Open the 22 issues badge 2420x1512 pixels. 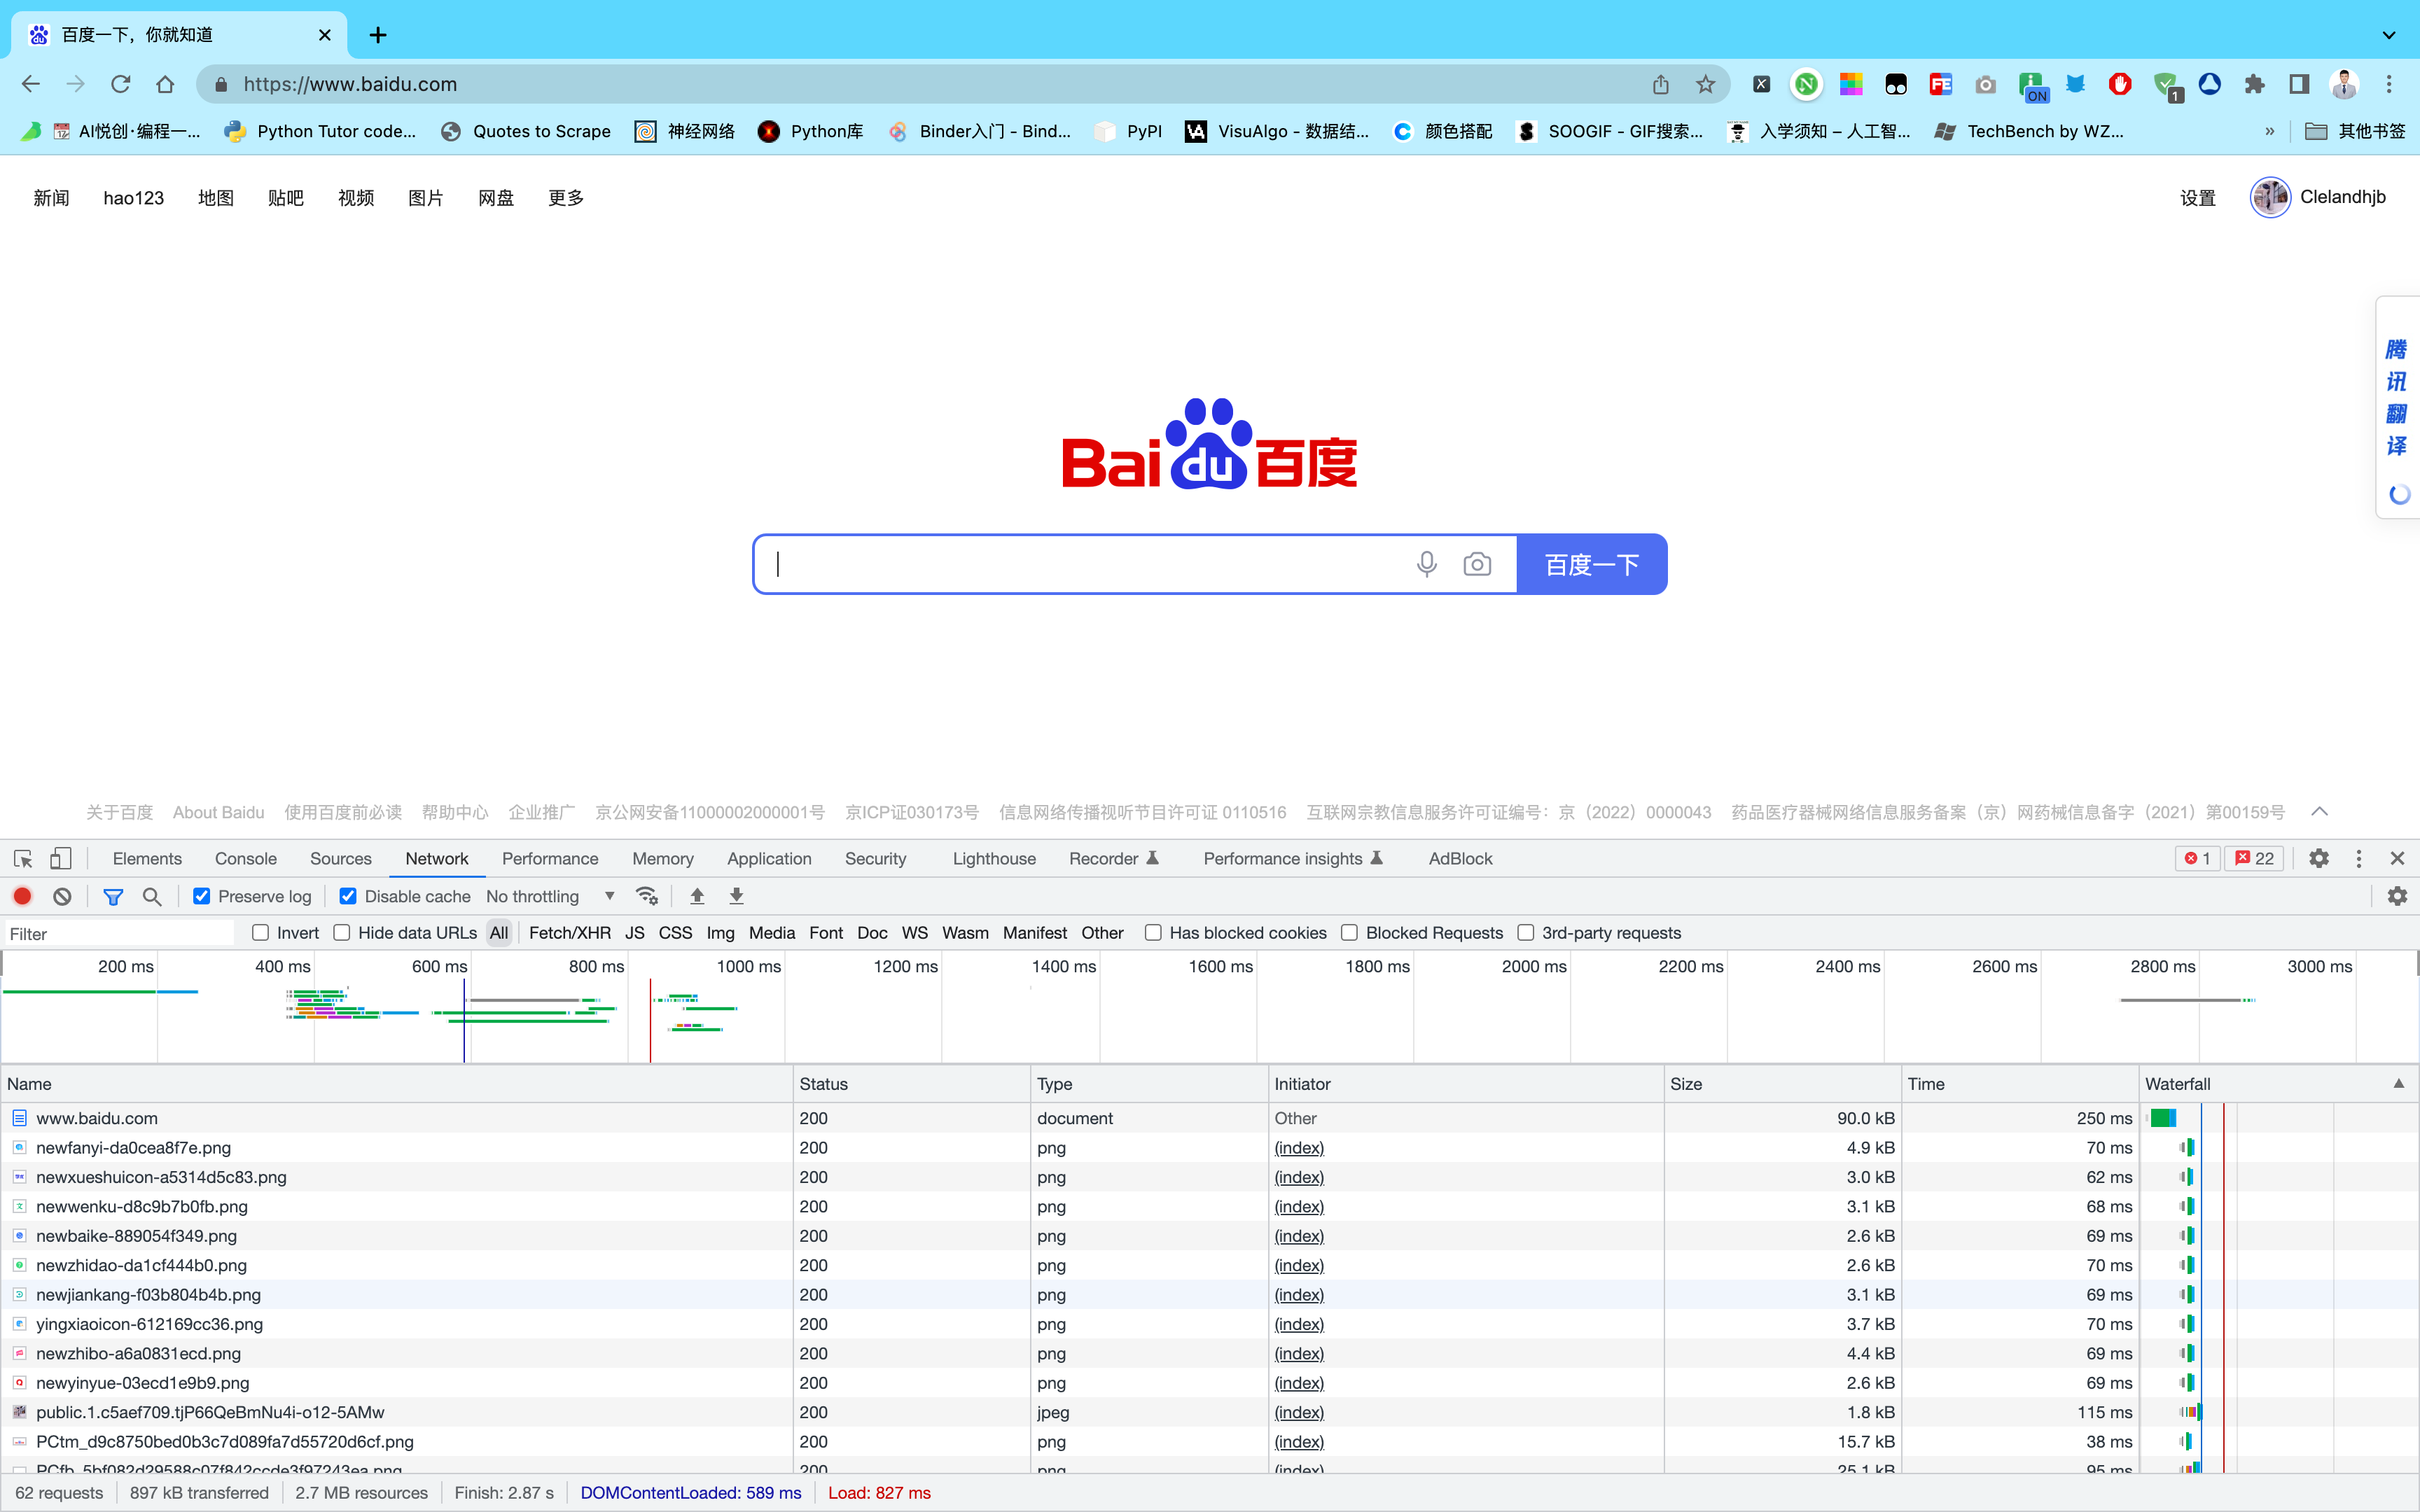(2254, 858)
